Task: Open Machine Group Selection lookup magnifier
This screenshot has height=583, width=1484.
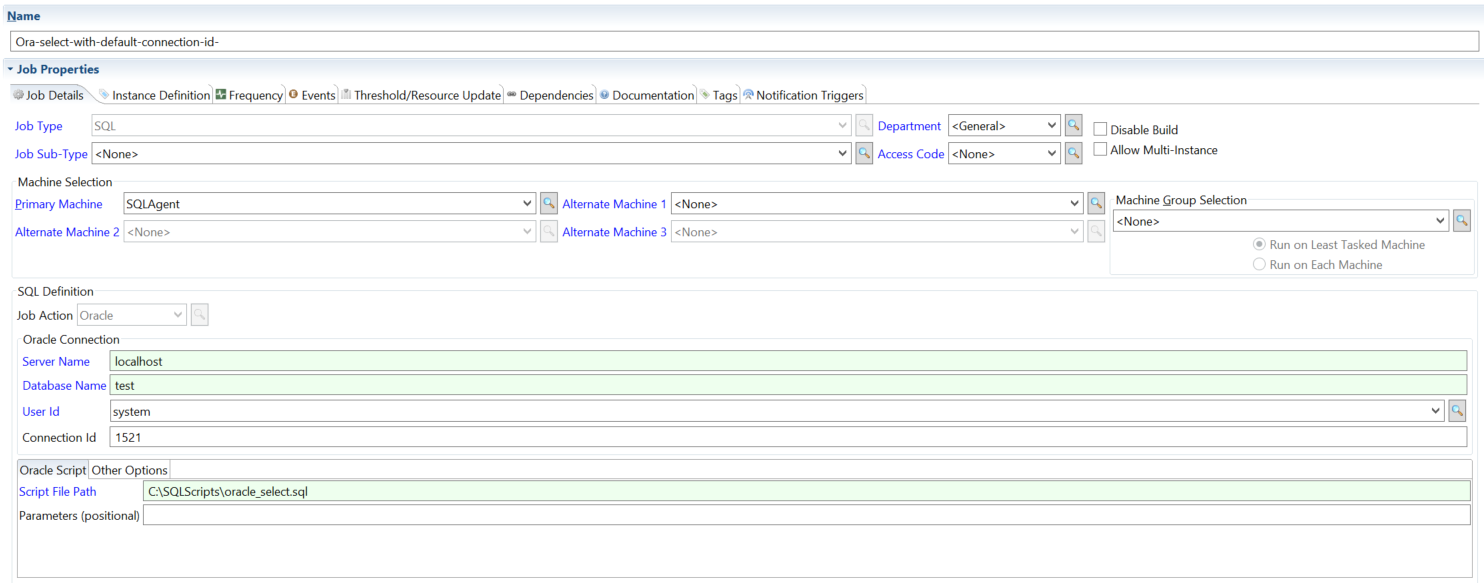Action: pos(1461,221)
